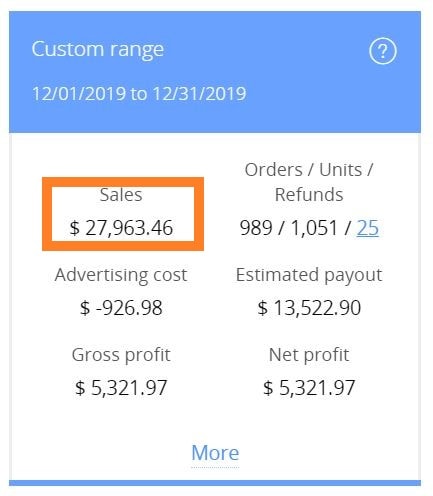Open the 25 refunds link
The width and height of the screenshot is (433, 496).
click(368, 228)
